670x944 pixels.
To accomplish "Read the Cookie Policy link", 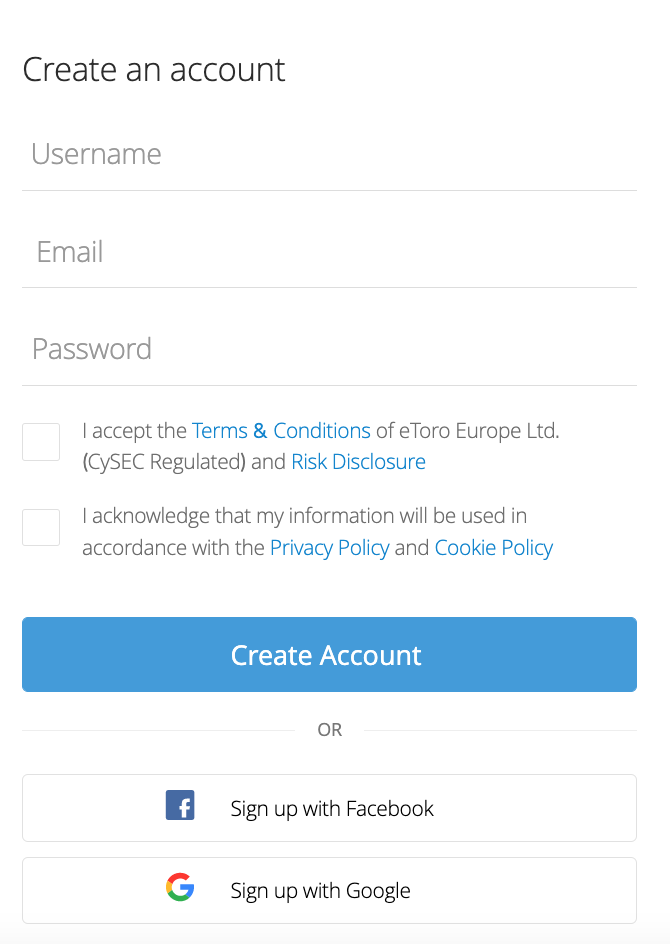I will [x=494, y=548].
